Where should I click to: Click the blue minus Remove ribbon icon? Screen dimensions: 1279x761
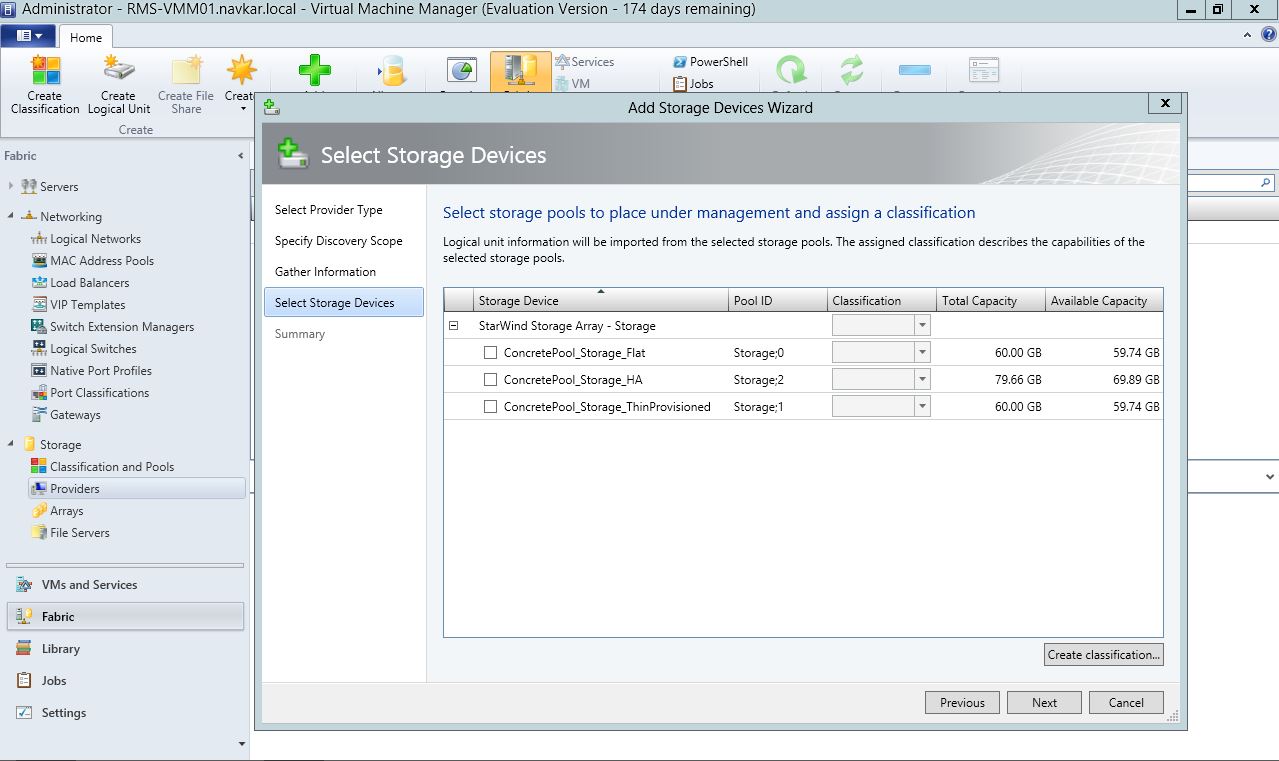915,72
